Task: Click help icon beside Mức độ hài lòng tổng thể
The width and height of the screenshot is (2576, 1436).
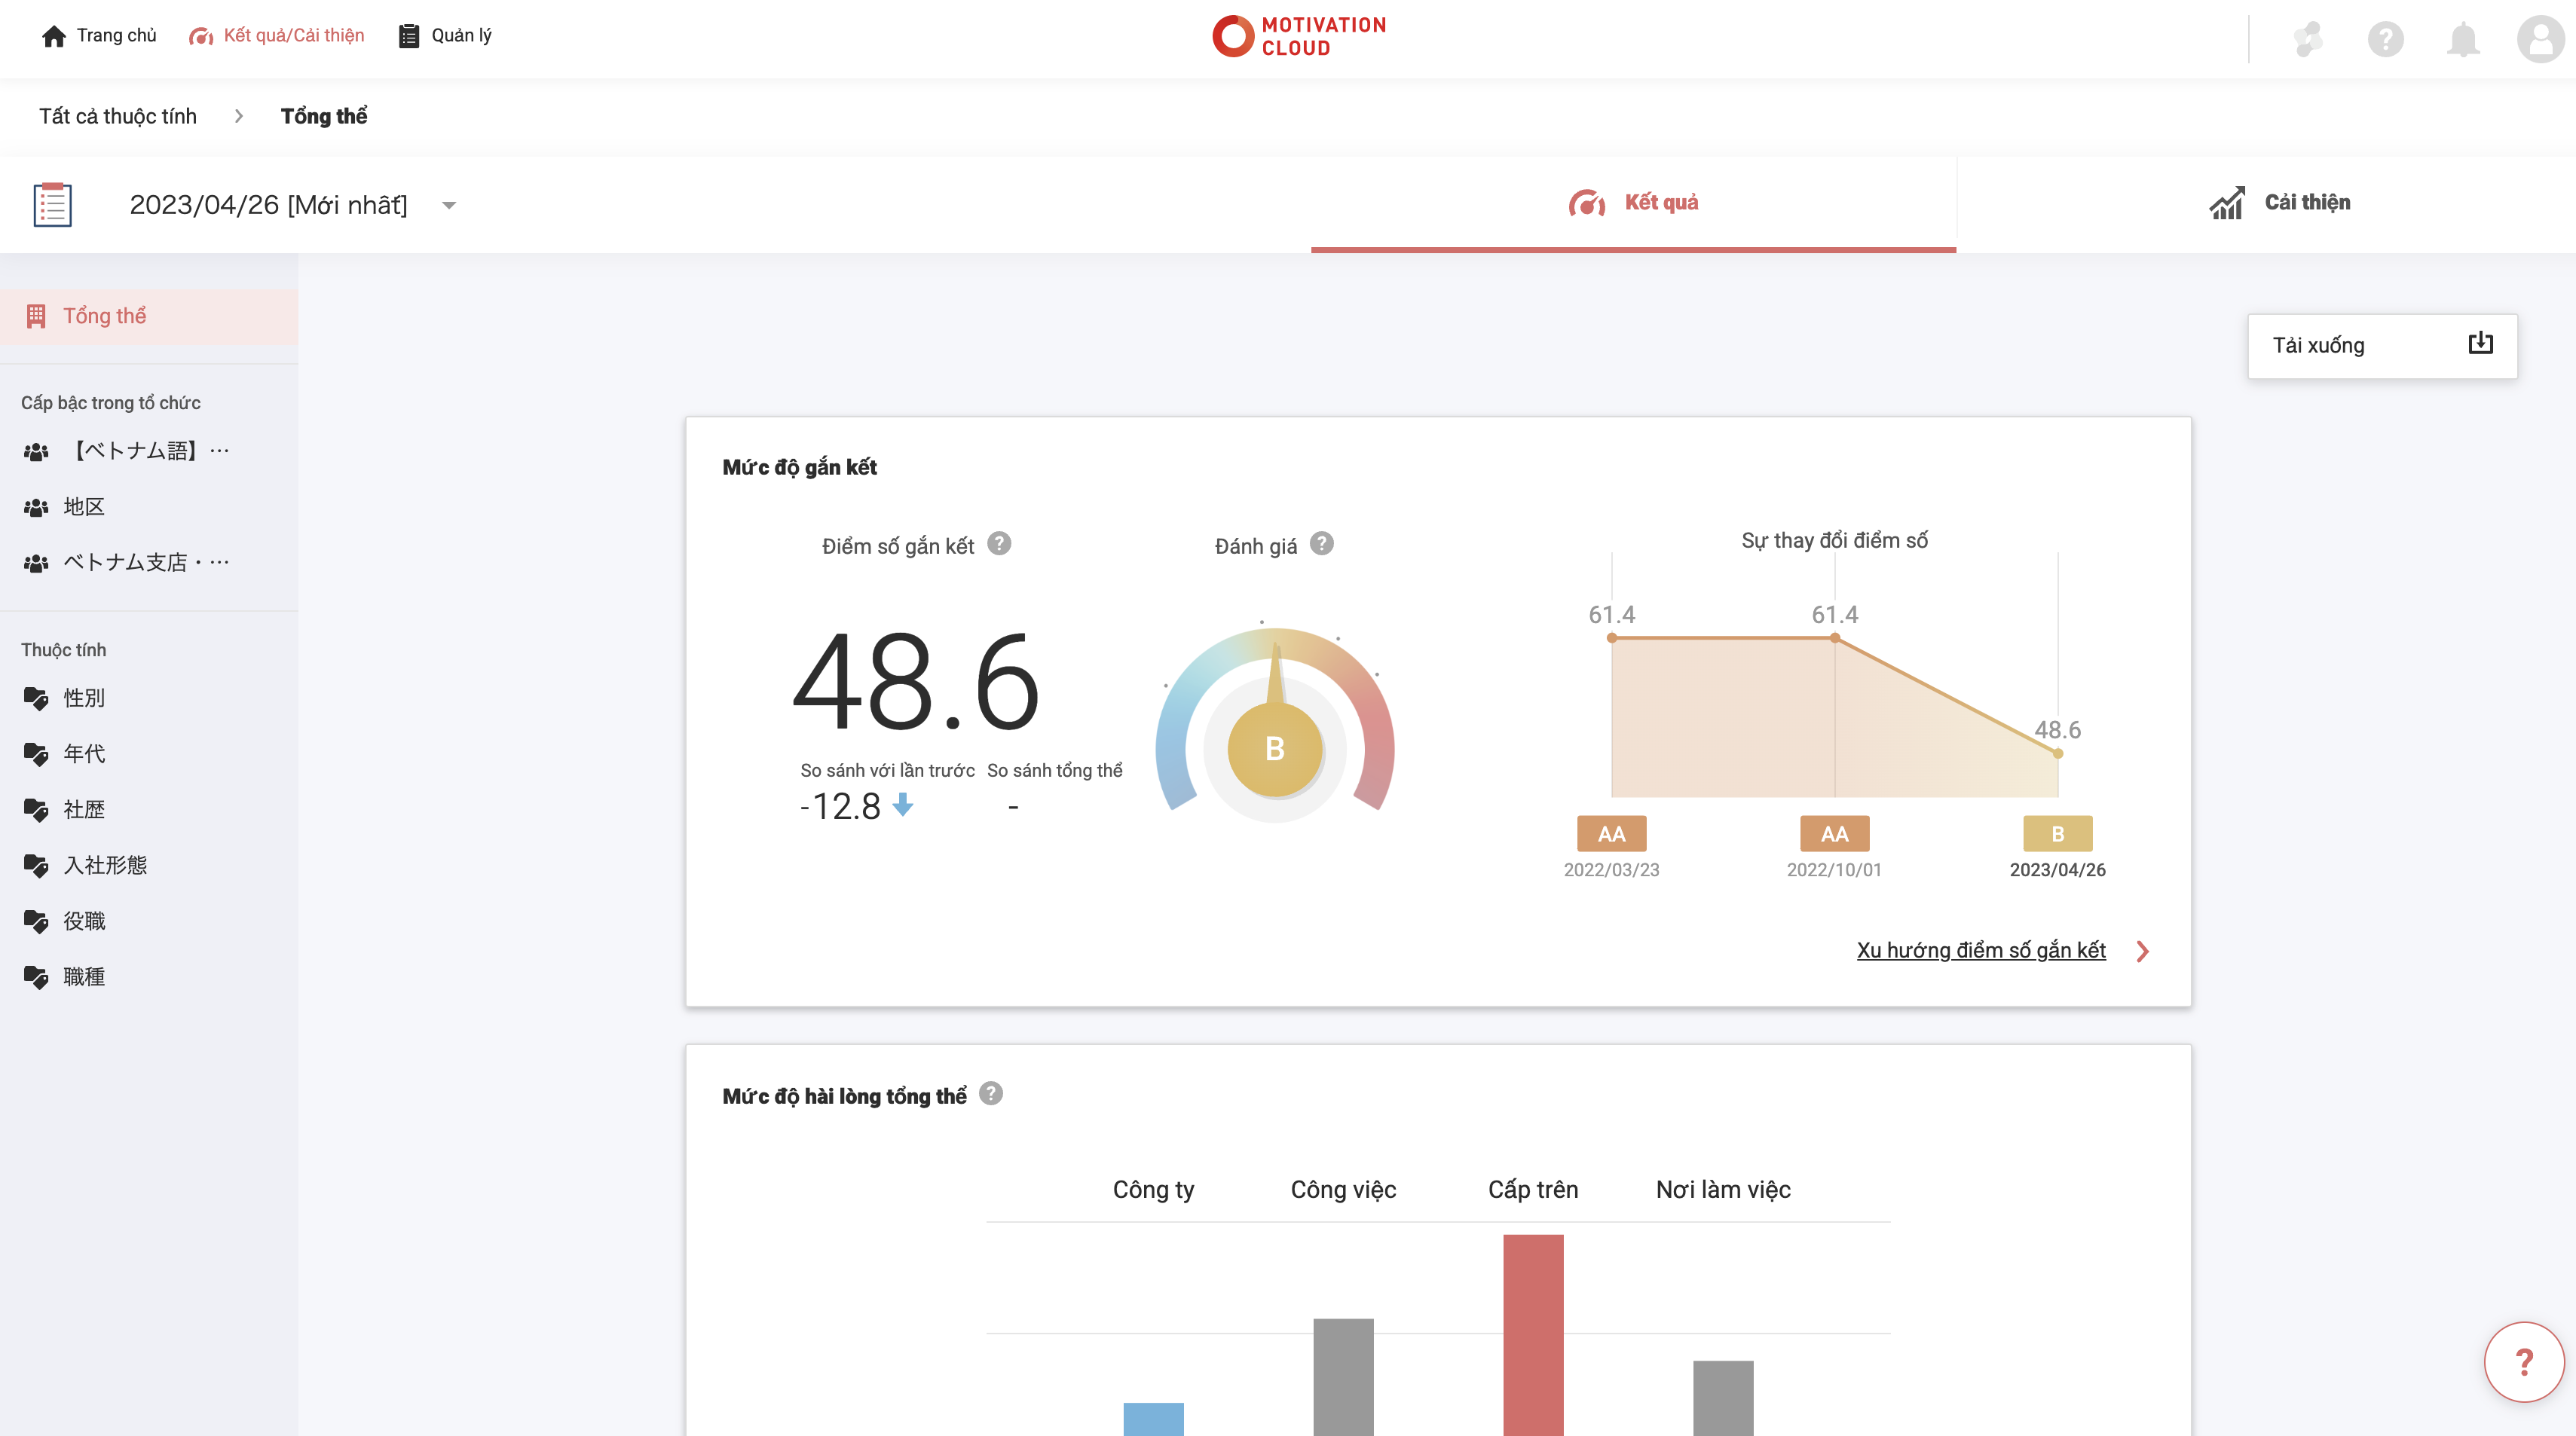Action: click(x=990, y=1093)
